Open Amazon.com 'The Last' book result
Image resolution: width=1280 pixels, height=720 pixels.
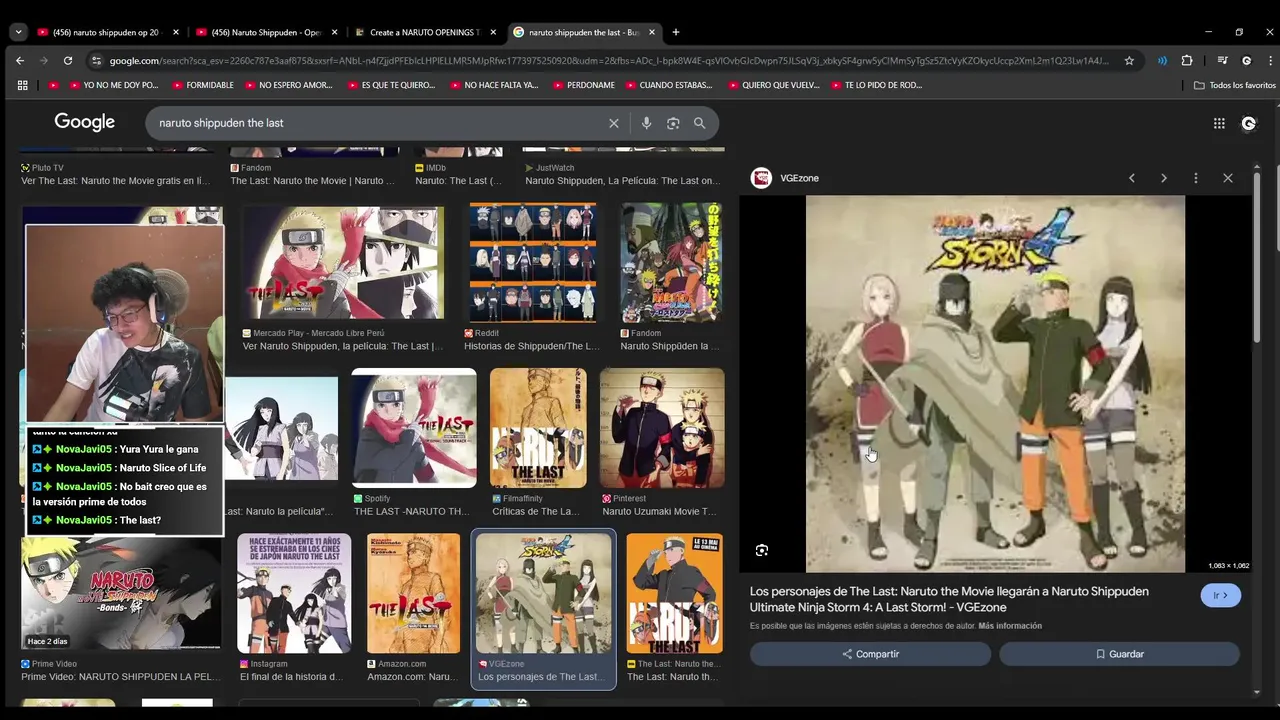414,593
